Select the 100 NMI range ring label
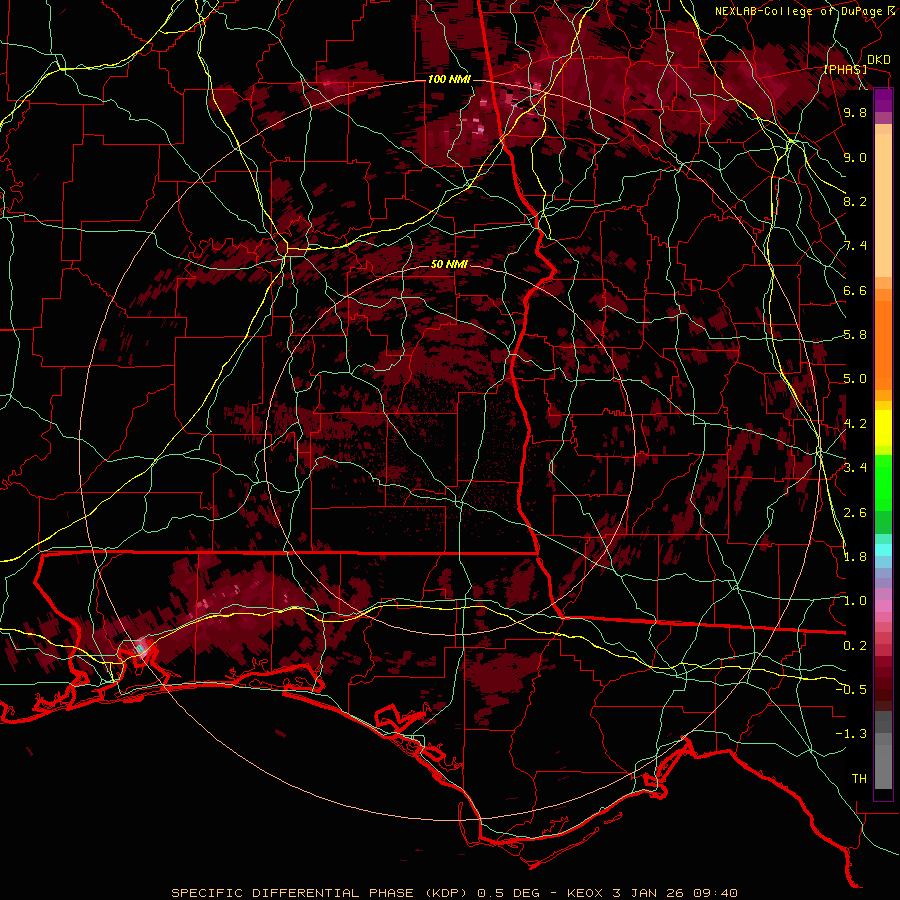The height and width of the screenshot is (900, 900). coord(449,79)
